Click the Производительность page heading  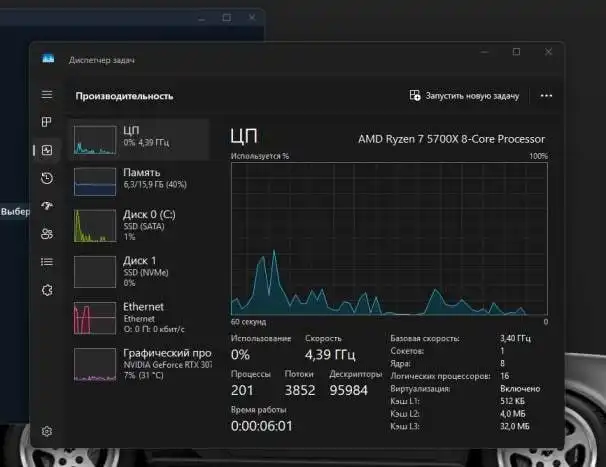pyautogui.click(x=124, y=96)
